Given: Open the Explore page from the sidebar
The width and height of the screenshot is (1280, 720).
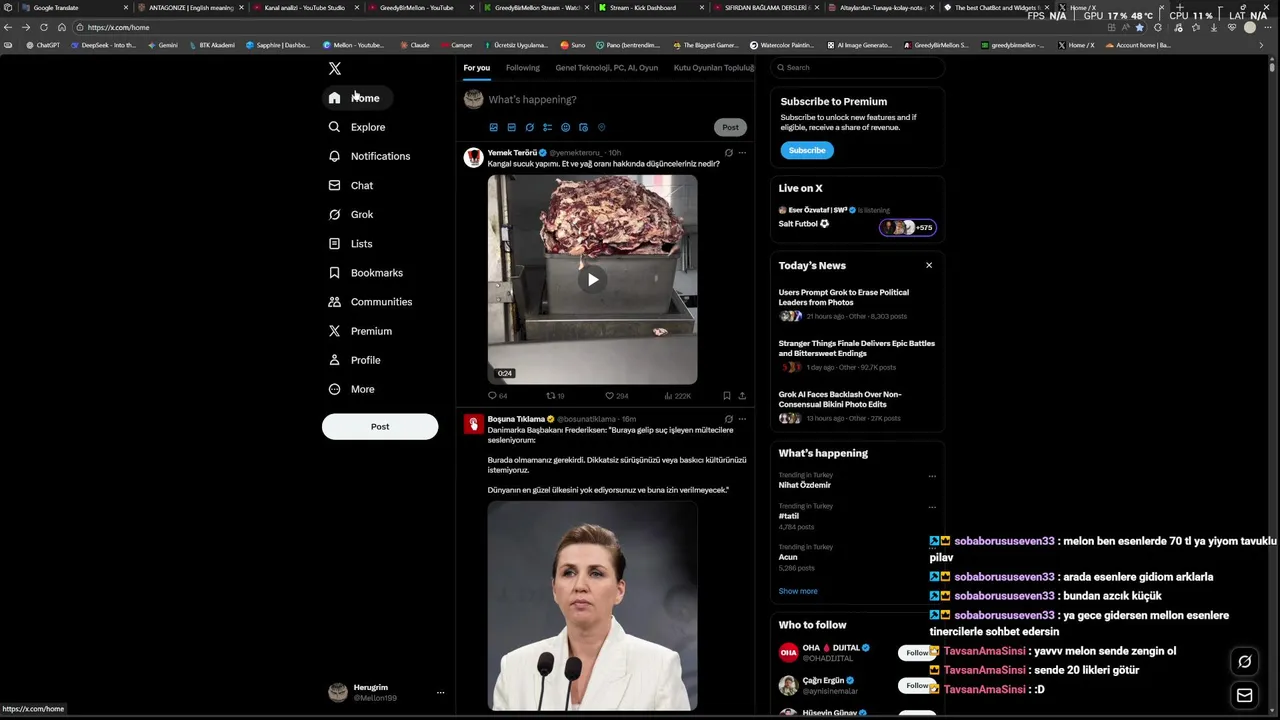Looking at the screenshot, I should (x=357, y=127).
